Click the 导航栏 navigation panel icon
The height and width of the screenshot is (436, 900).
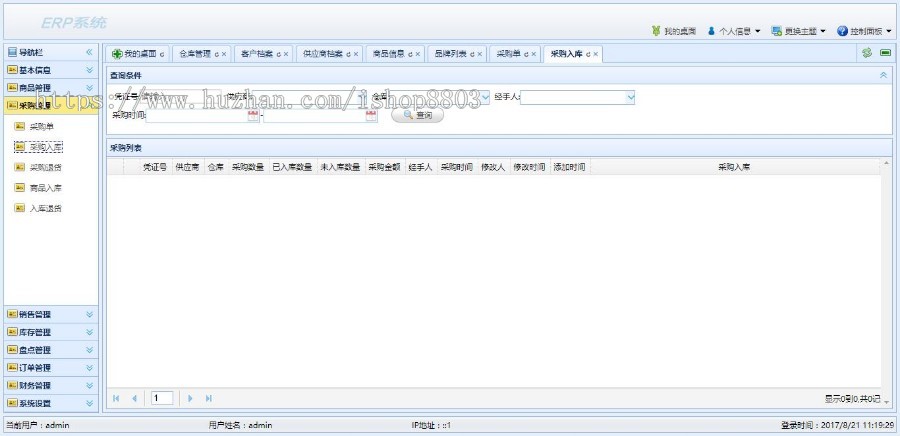tap(12, 52)
